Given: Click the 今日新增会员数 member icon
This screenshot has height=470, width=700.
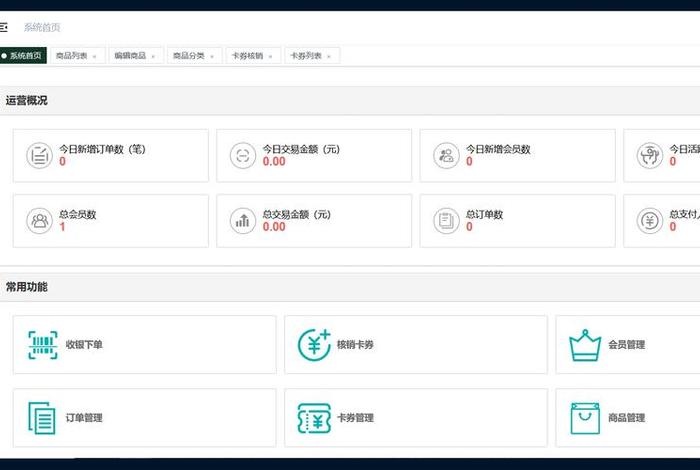Looking at the screenshot, I should pyautogui.click(x=446, y=155).
